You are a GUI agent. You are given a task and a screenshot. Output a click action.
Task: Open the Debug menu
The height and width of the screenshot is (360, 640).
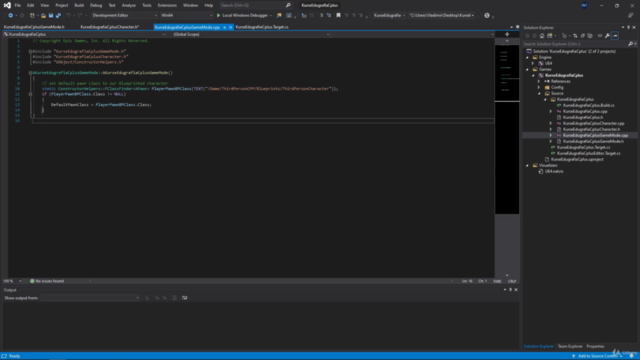(x=96, y=5)
